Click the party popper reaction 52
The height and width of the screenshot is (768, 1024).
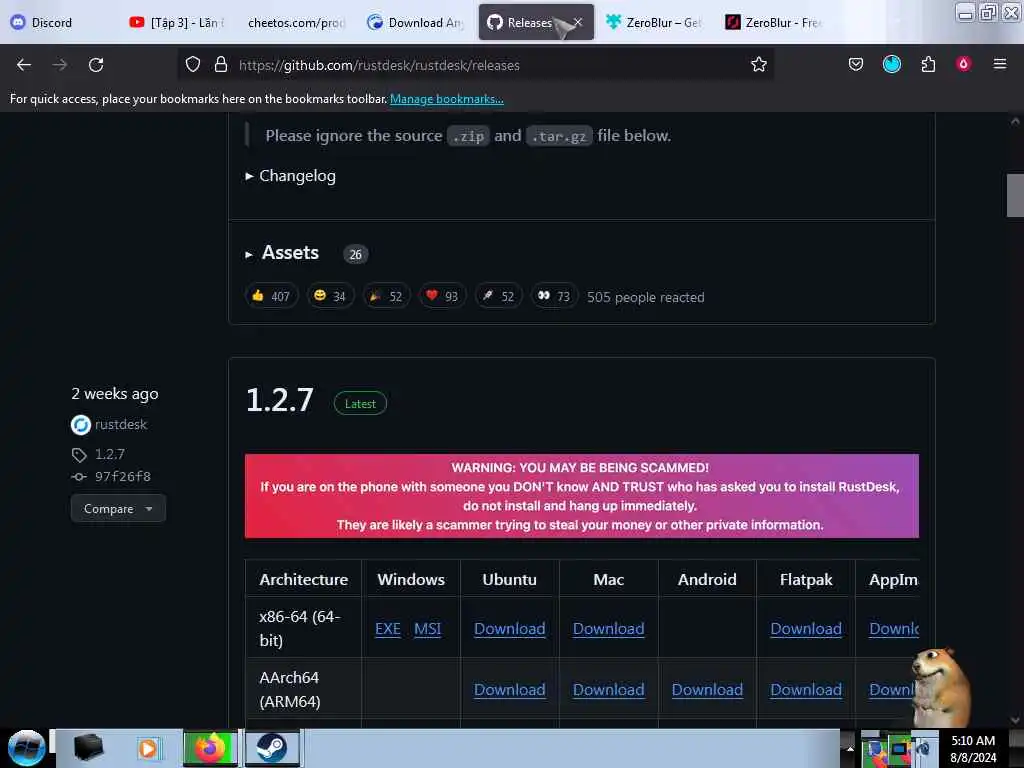click(387, 296)
